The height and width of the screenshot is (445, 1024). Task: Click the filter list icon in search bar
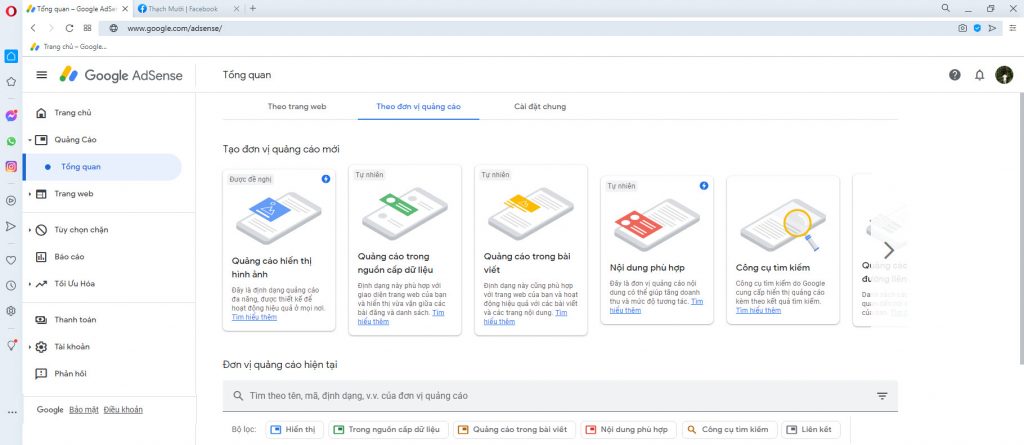coord(882,396)
